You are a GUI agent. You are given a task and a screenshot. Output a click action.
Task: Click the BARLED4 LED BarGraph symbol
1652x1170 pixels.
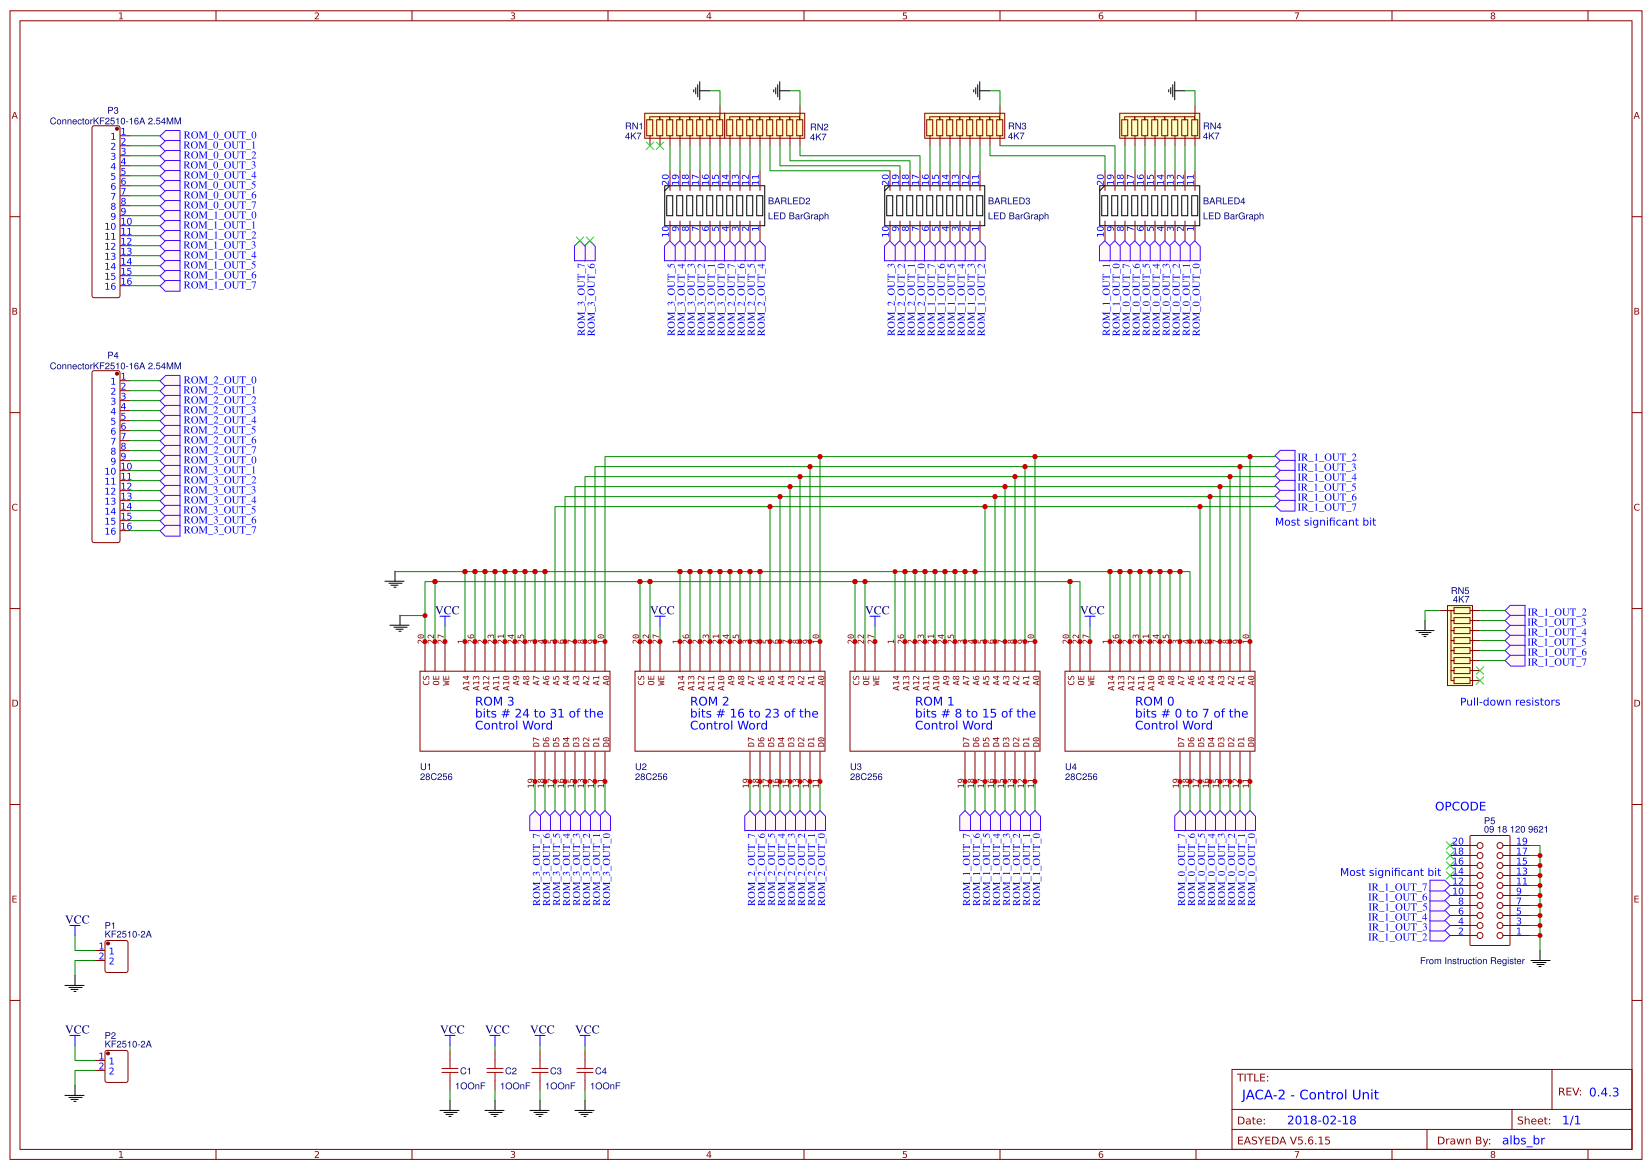click(x=1150, y=206)
